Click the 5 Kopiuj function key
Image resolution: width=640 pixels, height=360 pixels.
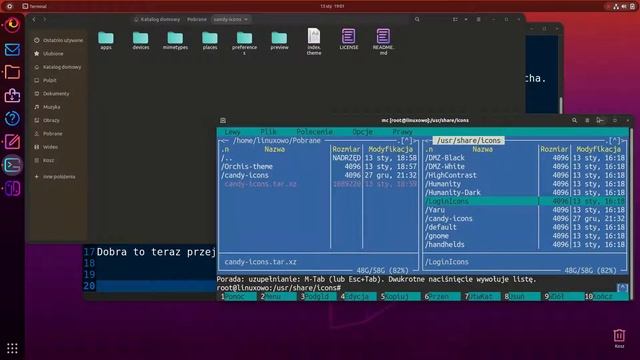[399, 296]
